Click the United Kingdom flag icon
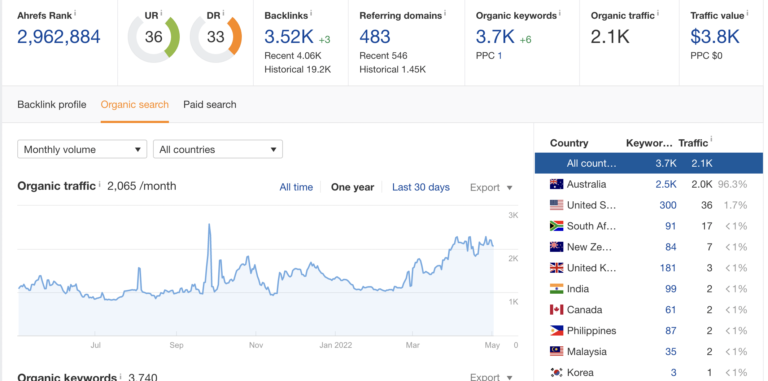The height and width of the screenshot is (381, 768). pos(556,268)
